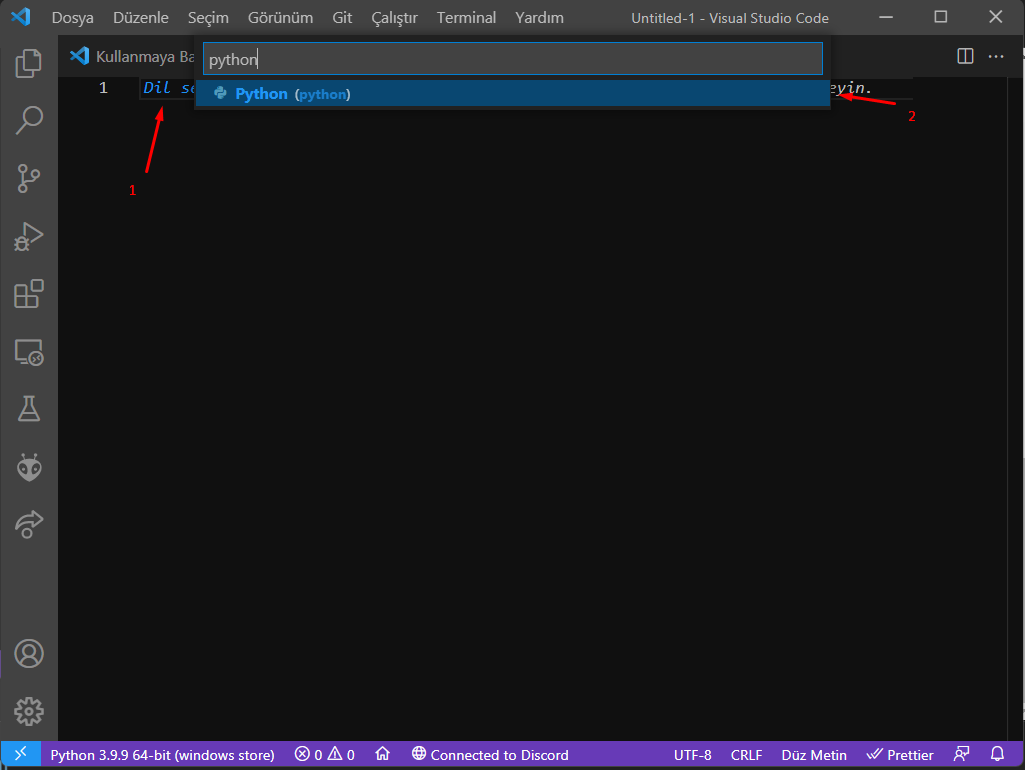Open the Live Share arrow icon

[29, 524]
